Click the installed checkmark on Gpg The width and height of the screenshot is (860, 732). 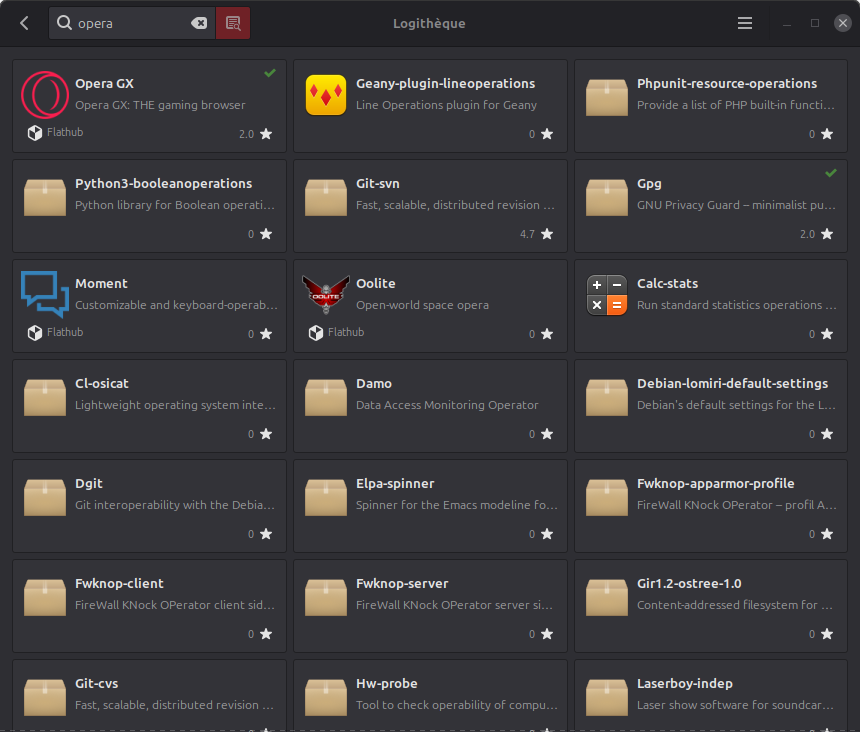pos(831,173)
